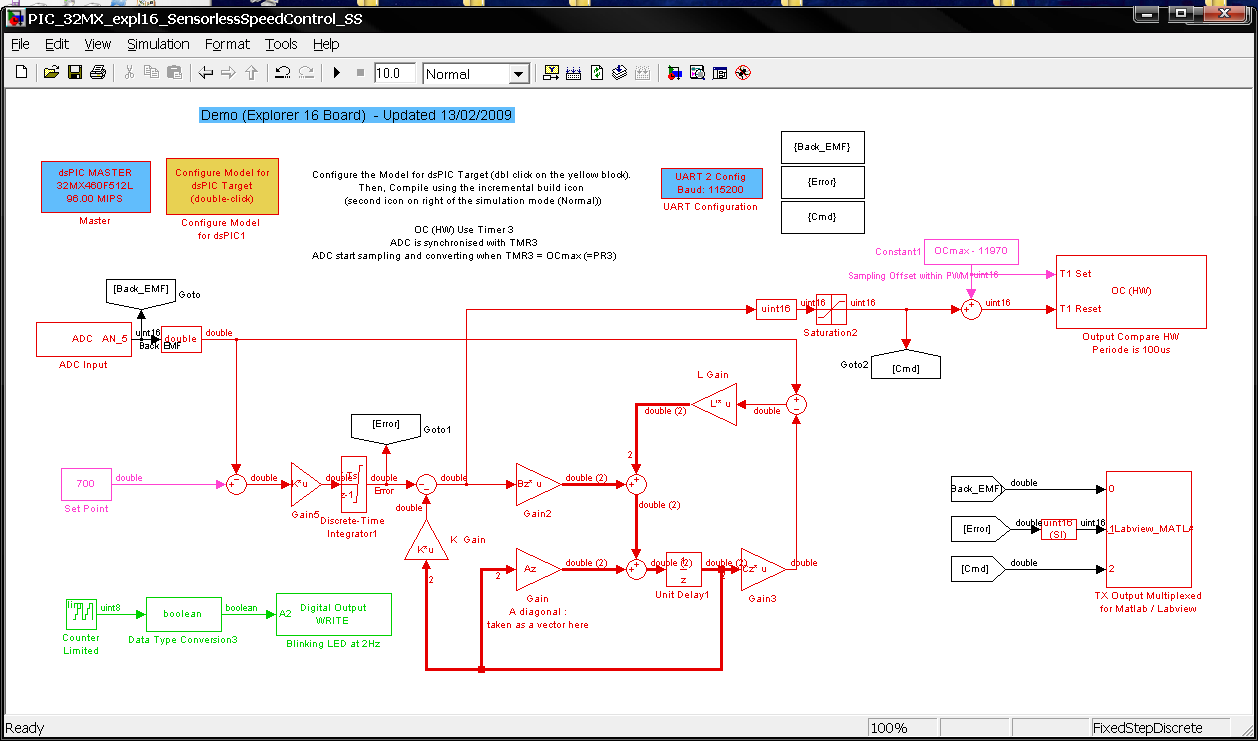Click the Build subsystem layered icon
The height and width of the screenshot is (741, 1258).
point(619,73)
